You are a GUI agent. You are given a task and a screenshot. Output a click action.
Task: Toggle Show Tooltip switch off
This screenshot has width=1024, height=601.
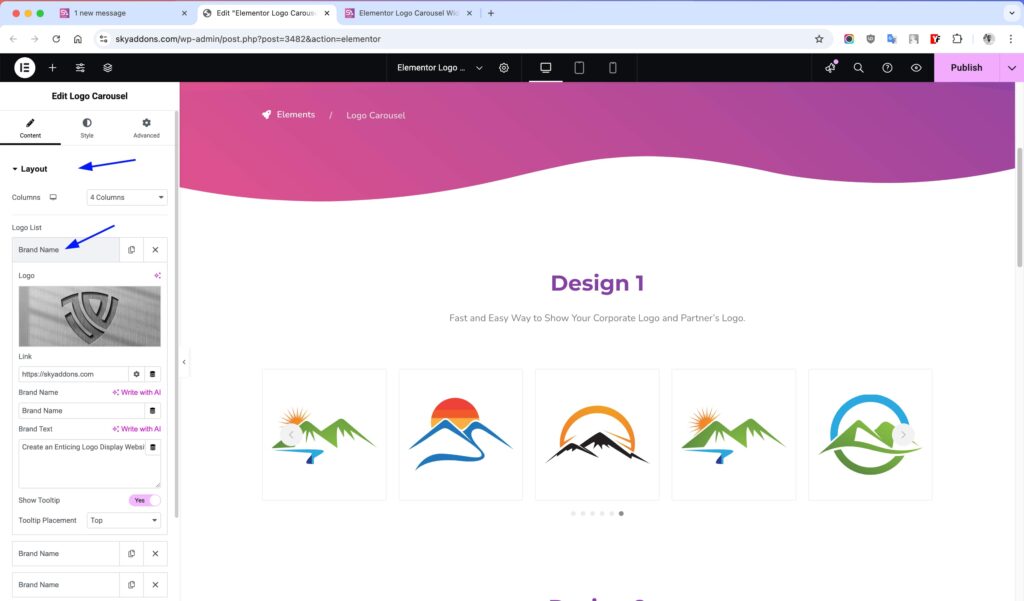(x=144, y=500)
